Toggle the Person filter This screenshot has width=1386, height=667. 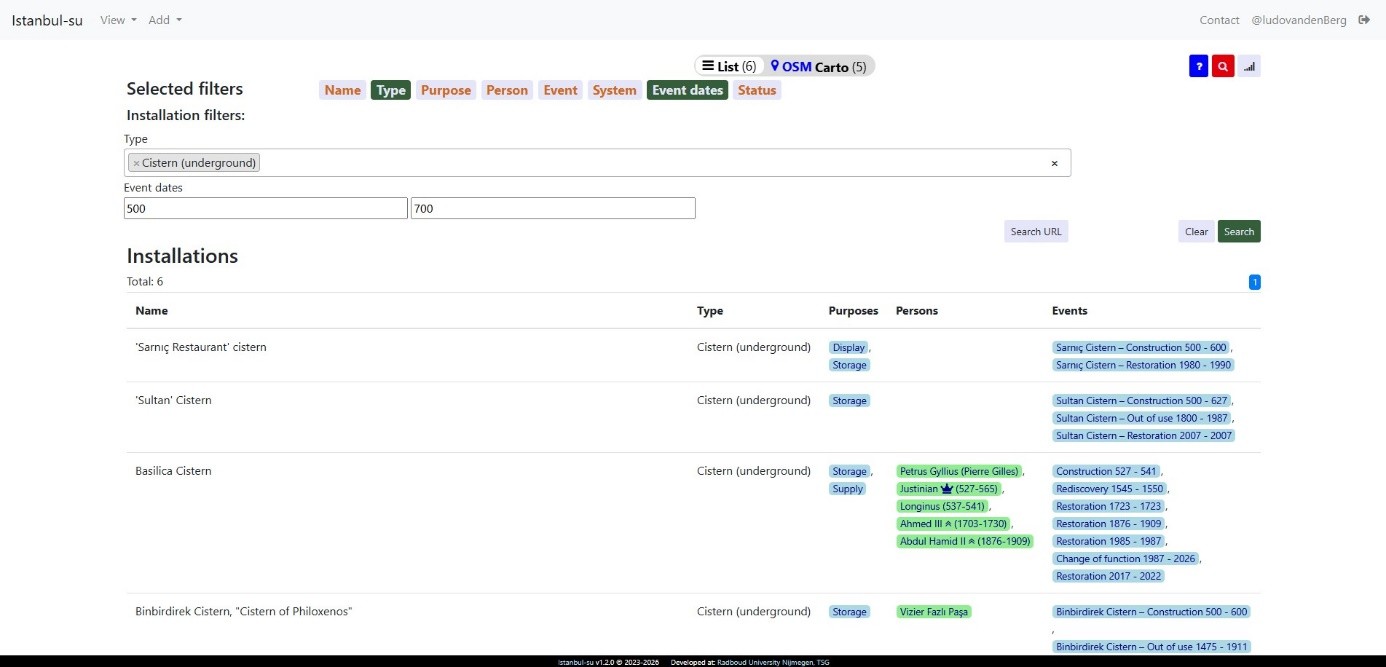click(x=507, y=90)
